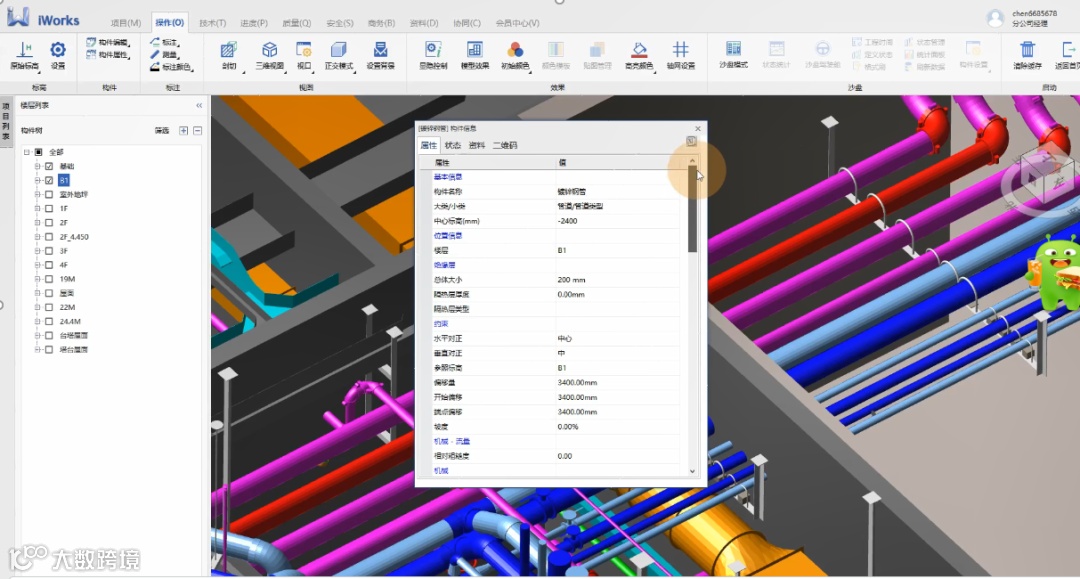The image size is (1080, 579).
Task: Enable the 1F floor checkbox
Action: [49, 209]
